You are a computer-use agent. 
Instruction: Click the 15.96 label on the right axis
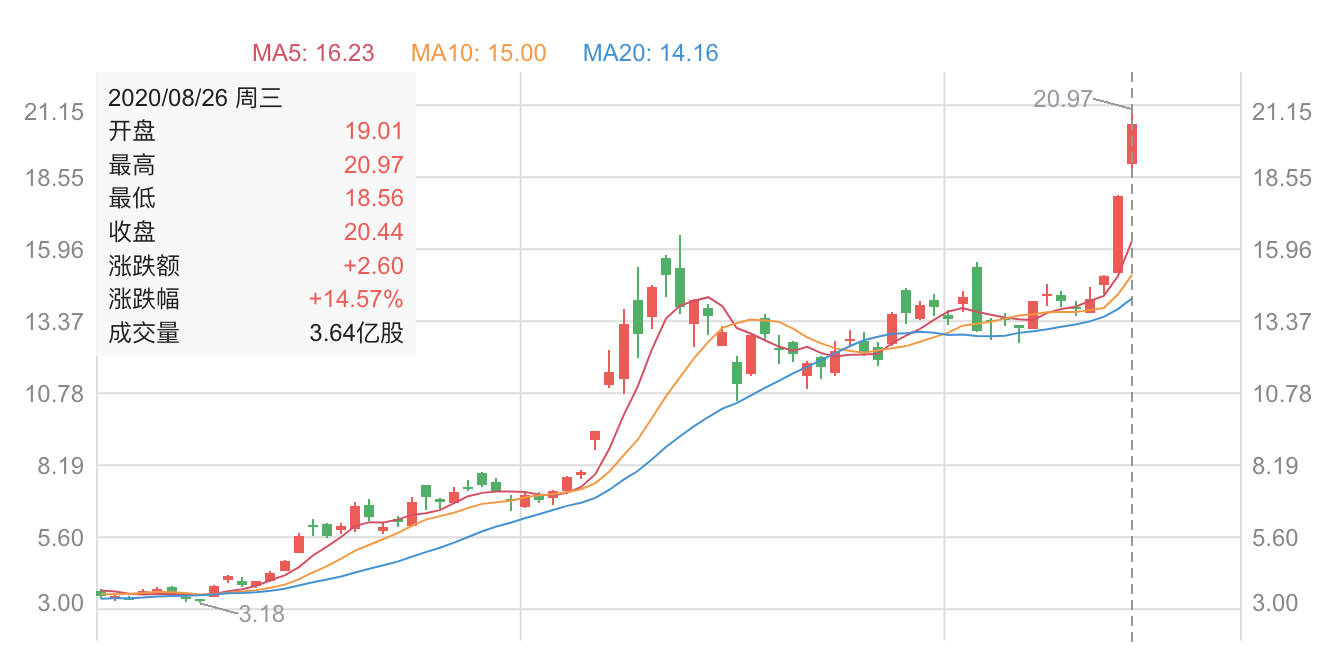click(x=1281, y=250)
